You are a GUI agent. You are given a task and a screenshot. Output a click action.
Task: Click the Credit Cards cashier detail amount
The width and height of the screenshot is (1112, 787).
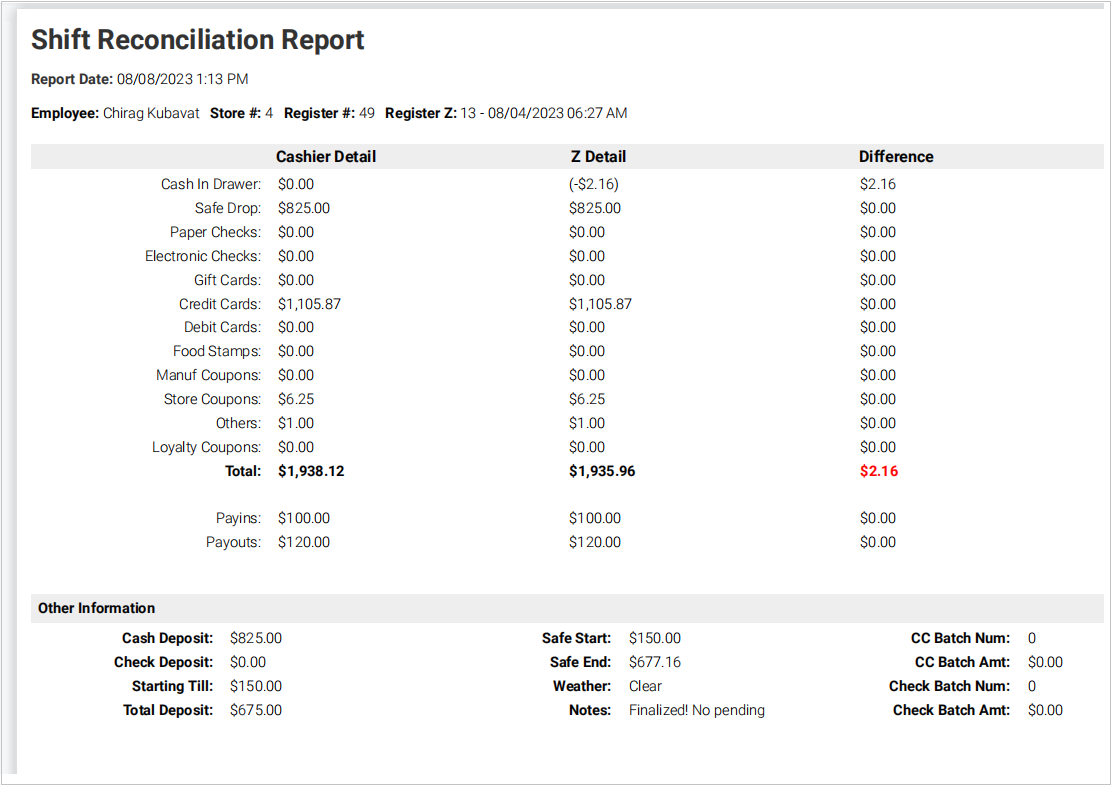coord(309,304)
